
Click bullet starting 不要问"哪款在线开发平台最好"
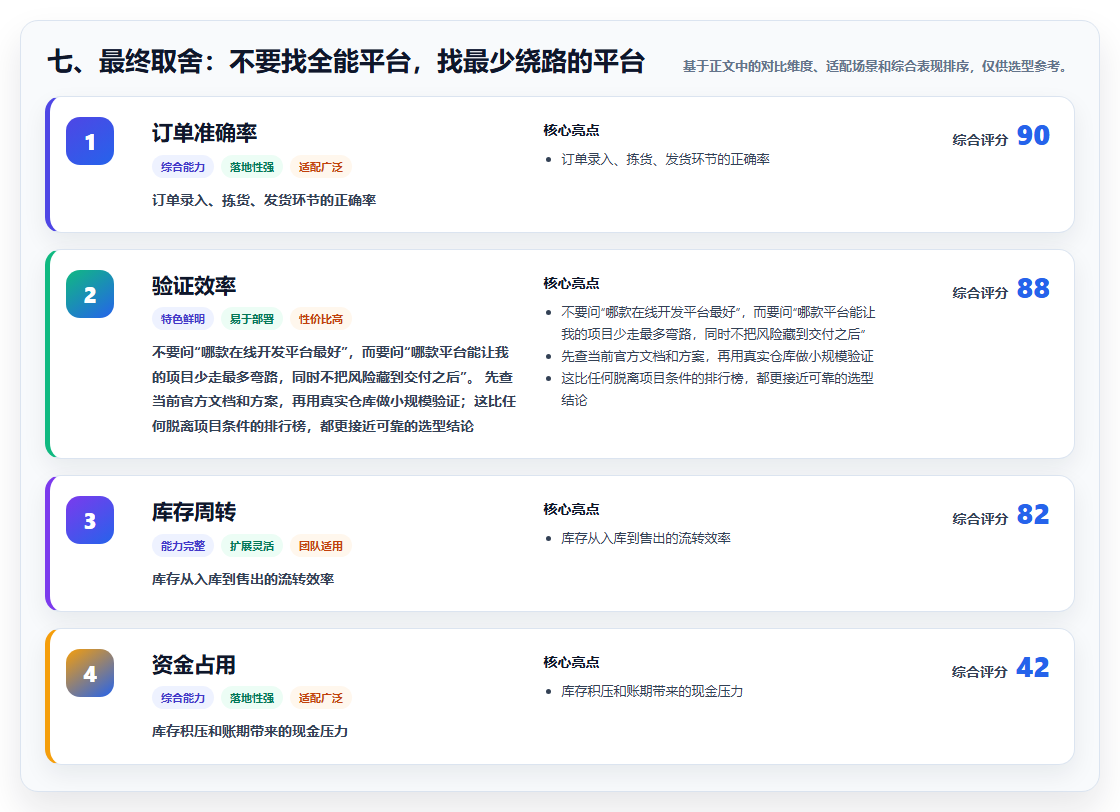click(x=718, y=323)
